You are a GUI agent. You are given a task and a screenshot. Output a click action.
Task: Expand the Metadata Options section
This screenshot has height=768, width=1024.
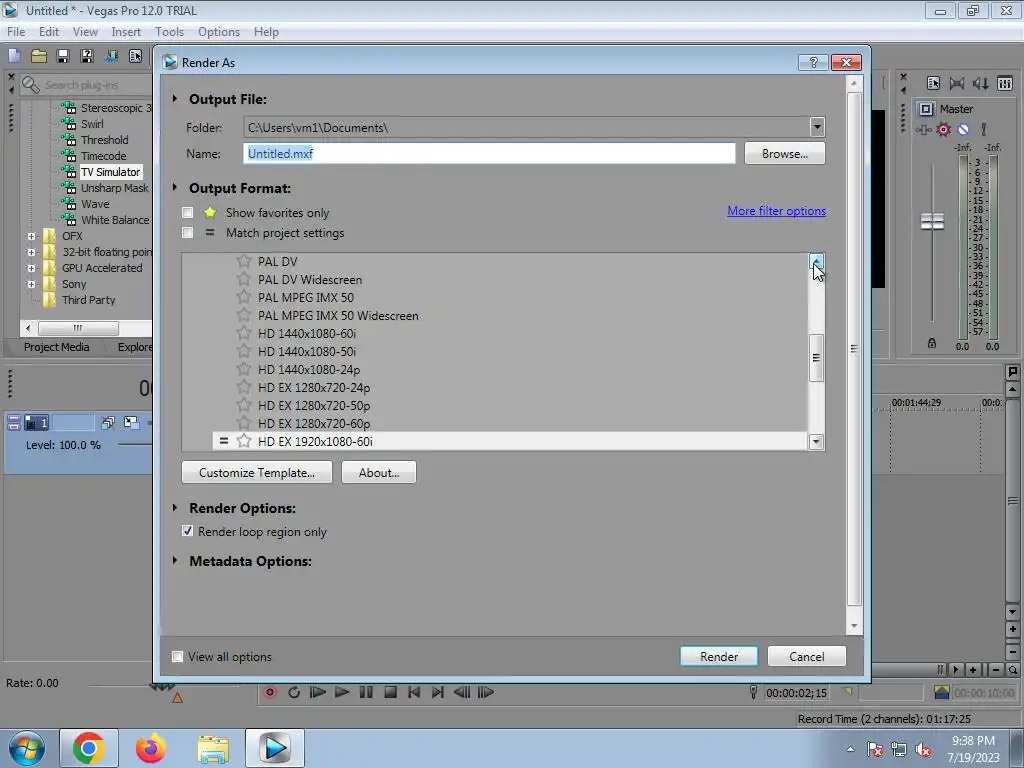coord(175,560)
